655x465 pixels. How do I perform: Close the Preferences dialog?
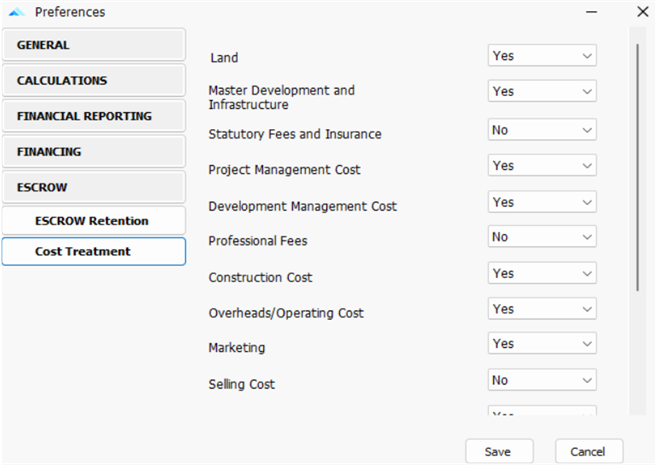(642, 12)
